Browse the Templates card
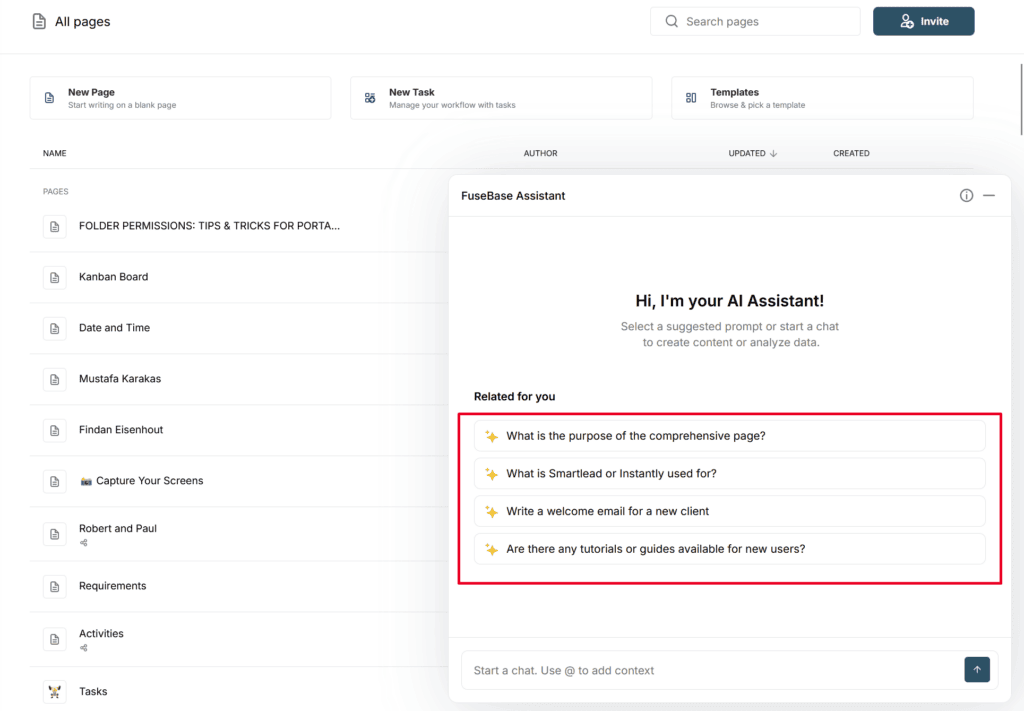This screenshot has width=1024, height=711. 822,98
